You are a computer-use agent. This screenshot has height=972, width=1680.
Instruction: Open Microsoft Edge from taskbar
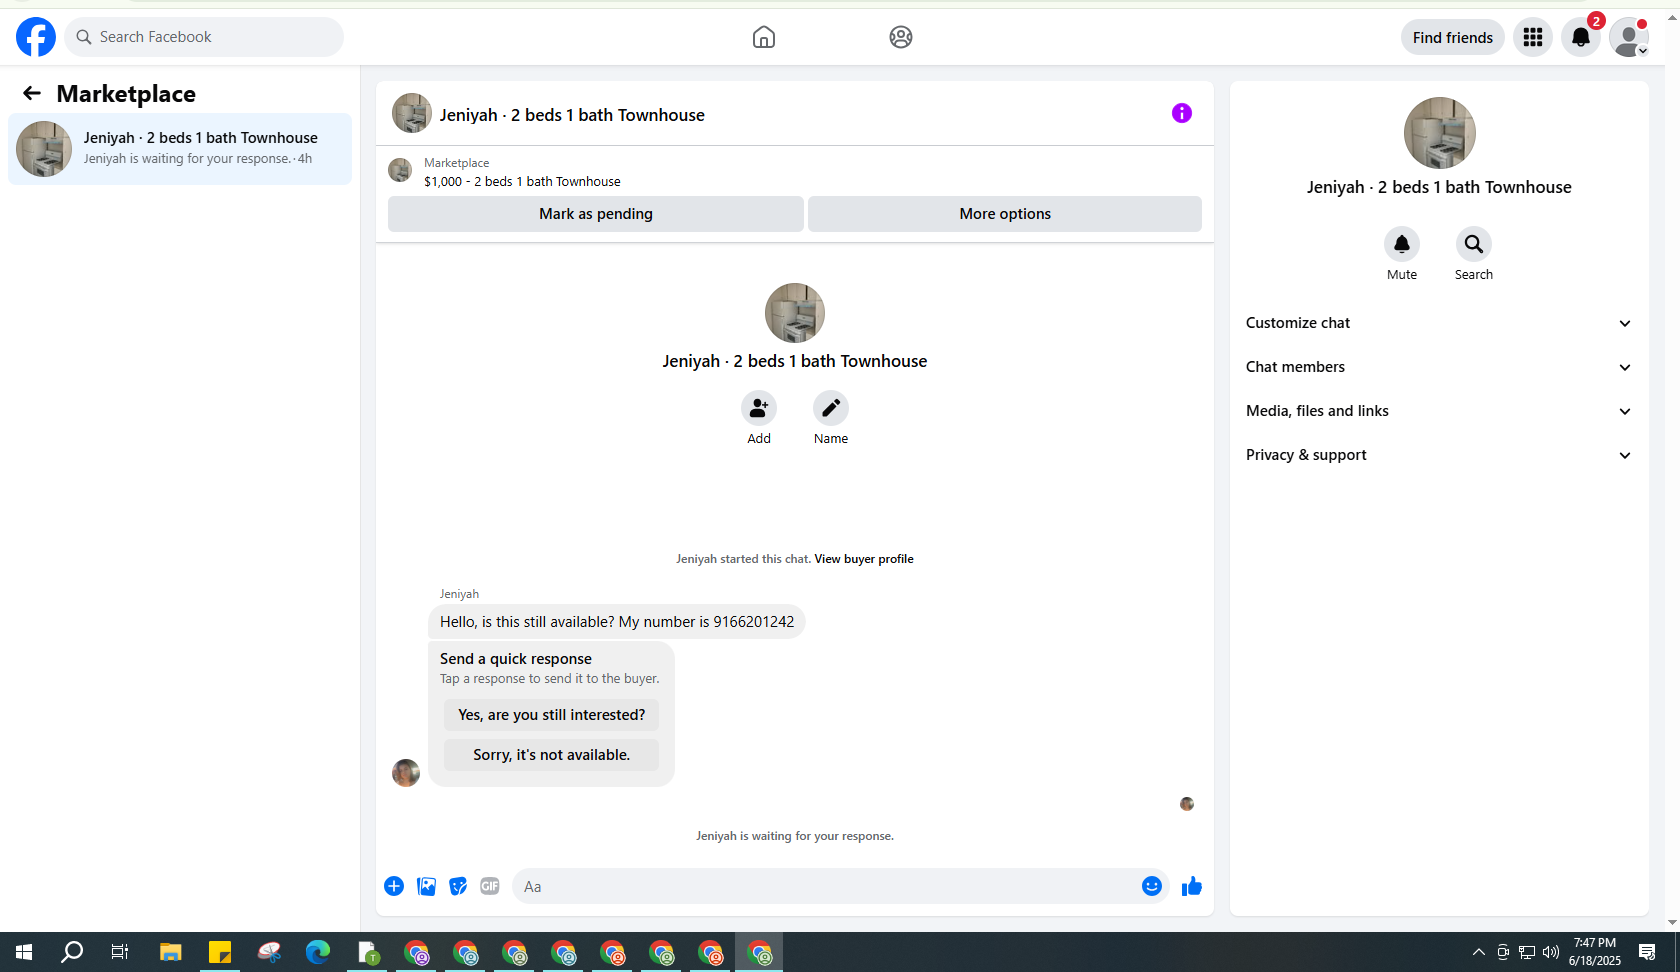pyautogui.click(x=318, y=952)
